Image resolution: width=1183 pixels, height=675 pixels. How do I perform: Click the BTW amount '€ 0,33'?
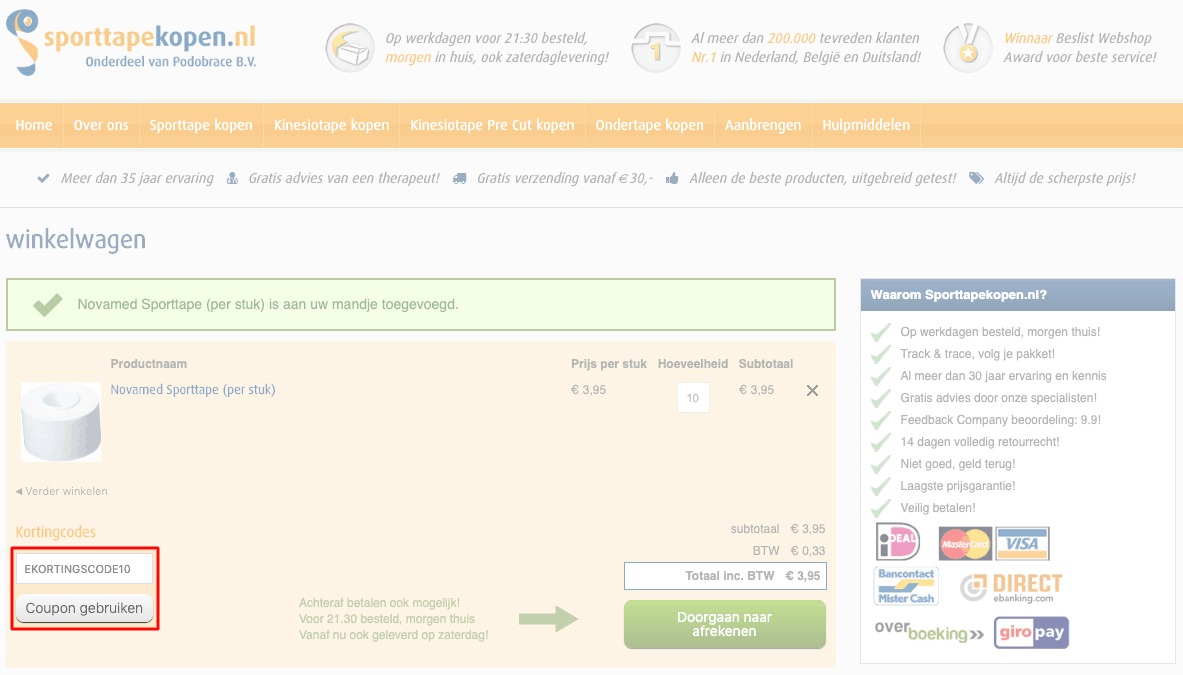click(808, 551)
